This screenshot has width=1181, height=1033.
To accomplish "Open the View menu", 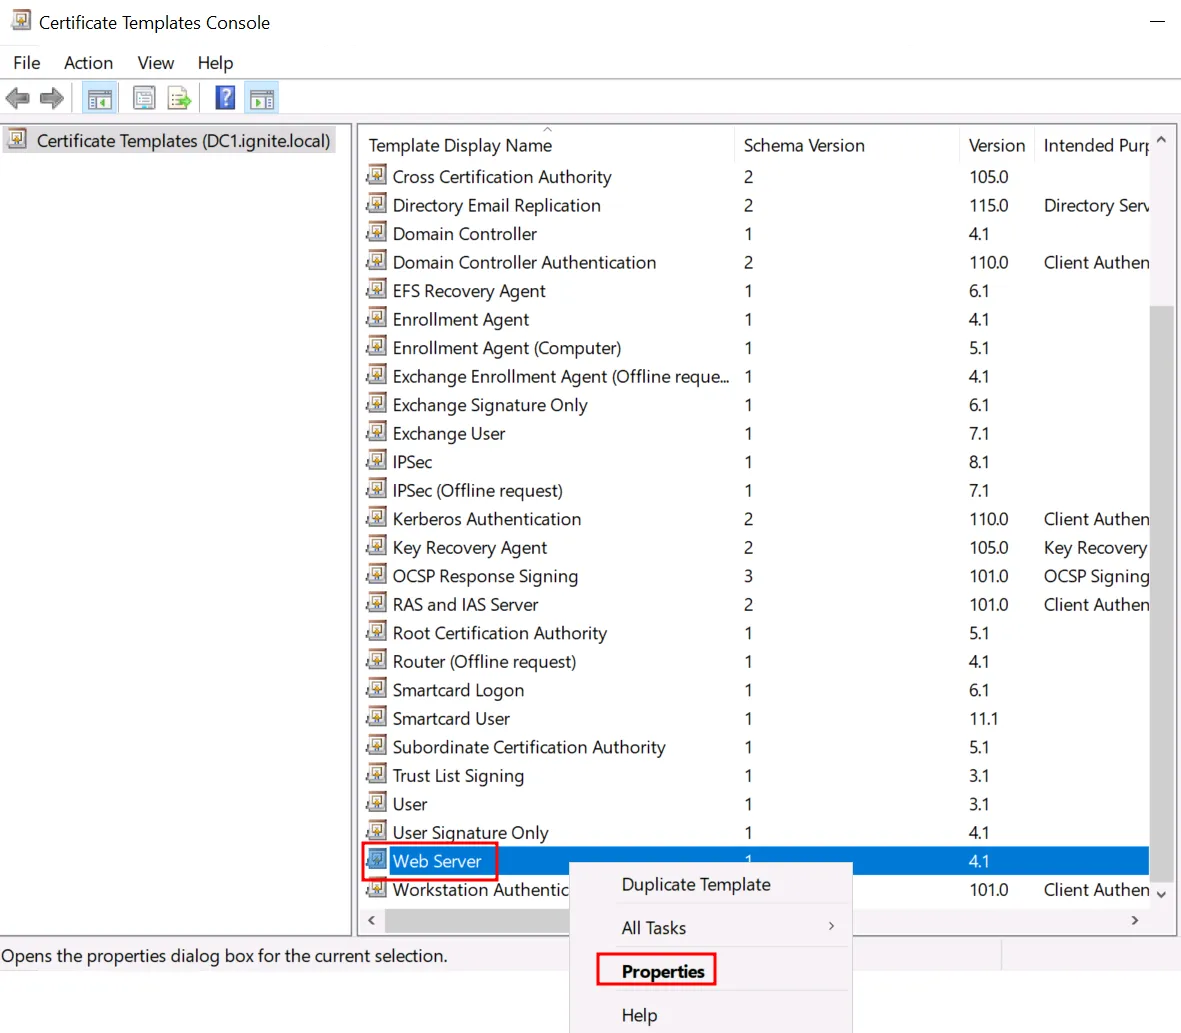I will click(155, 62).
